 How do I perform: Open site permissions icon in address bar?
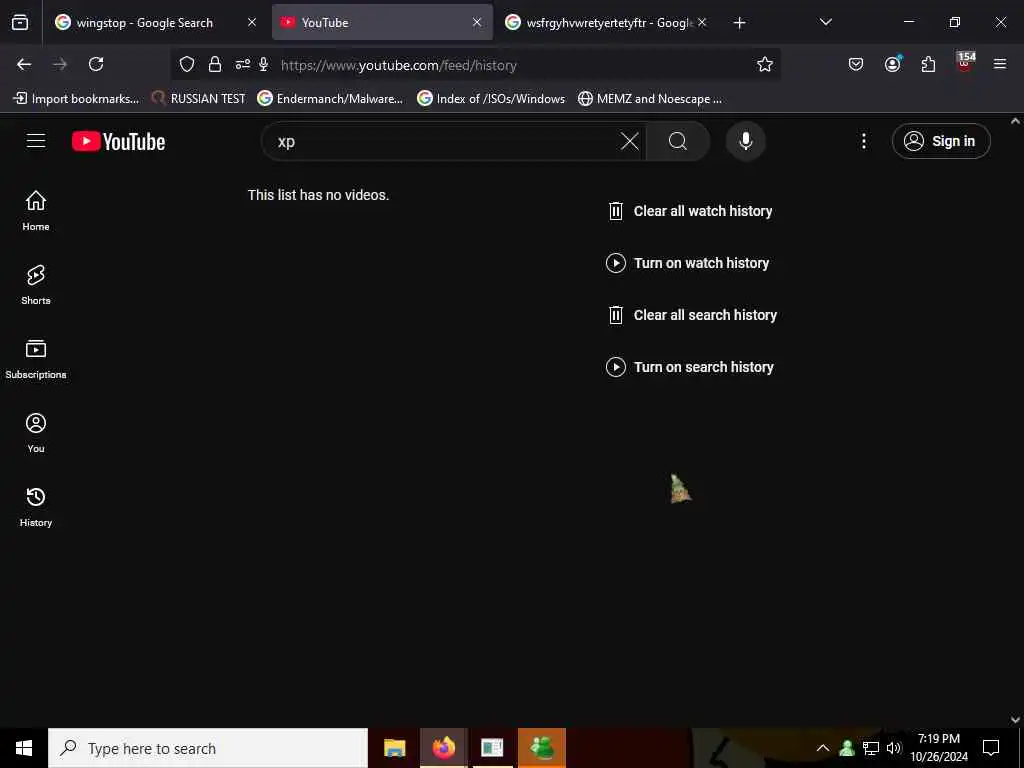pos(242,64)
